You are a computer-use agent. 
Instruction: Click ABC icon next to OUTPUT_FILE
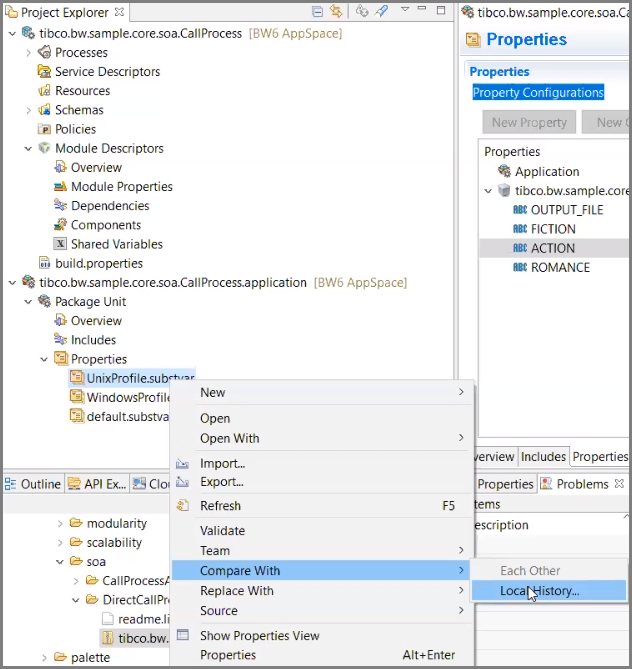click(x=520, y=210)
